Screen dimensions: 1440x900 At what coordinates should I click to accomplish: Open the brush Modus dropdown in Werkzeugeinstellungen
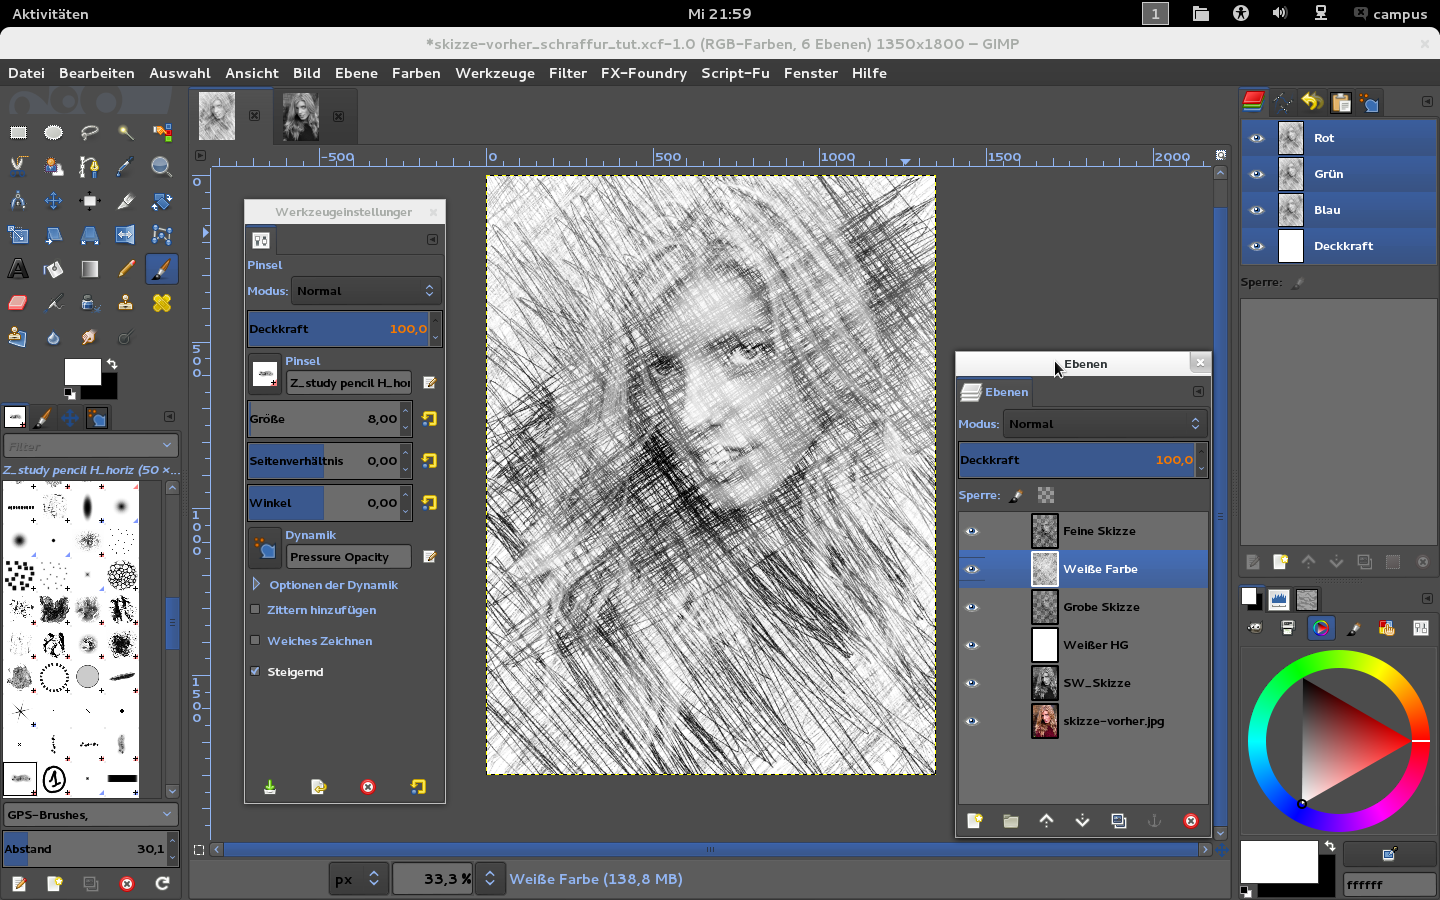click(366, 291)
